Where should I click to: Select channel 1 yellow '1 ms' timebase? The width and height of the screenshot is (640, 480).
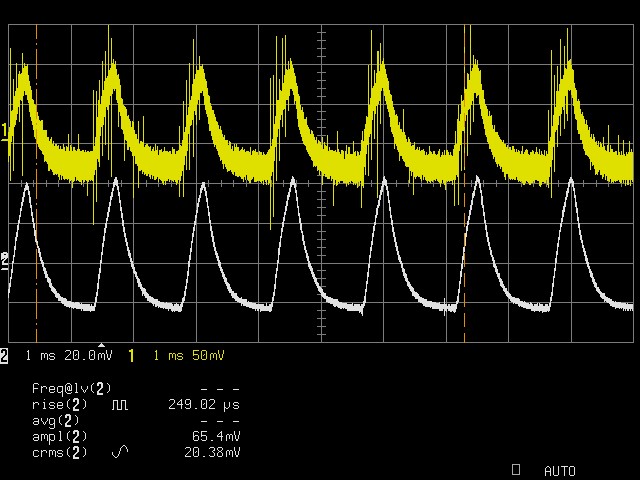point(169,356)
